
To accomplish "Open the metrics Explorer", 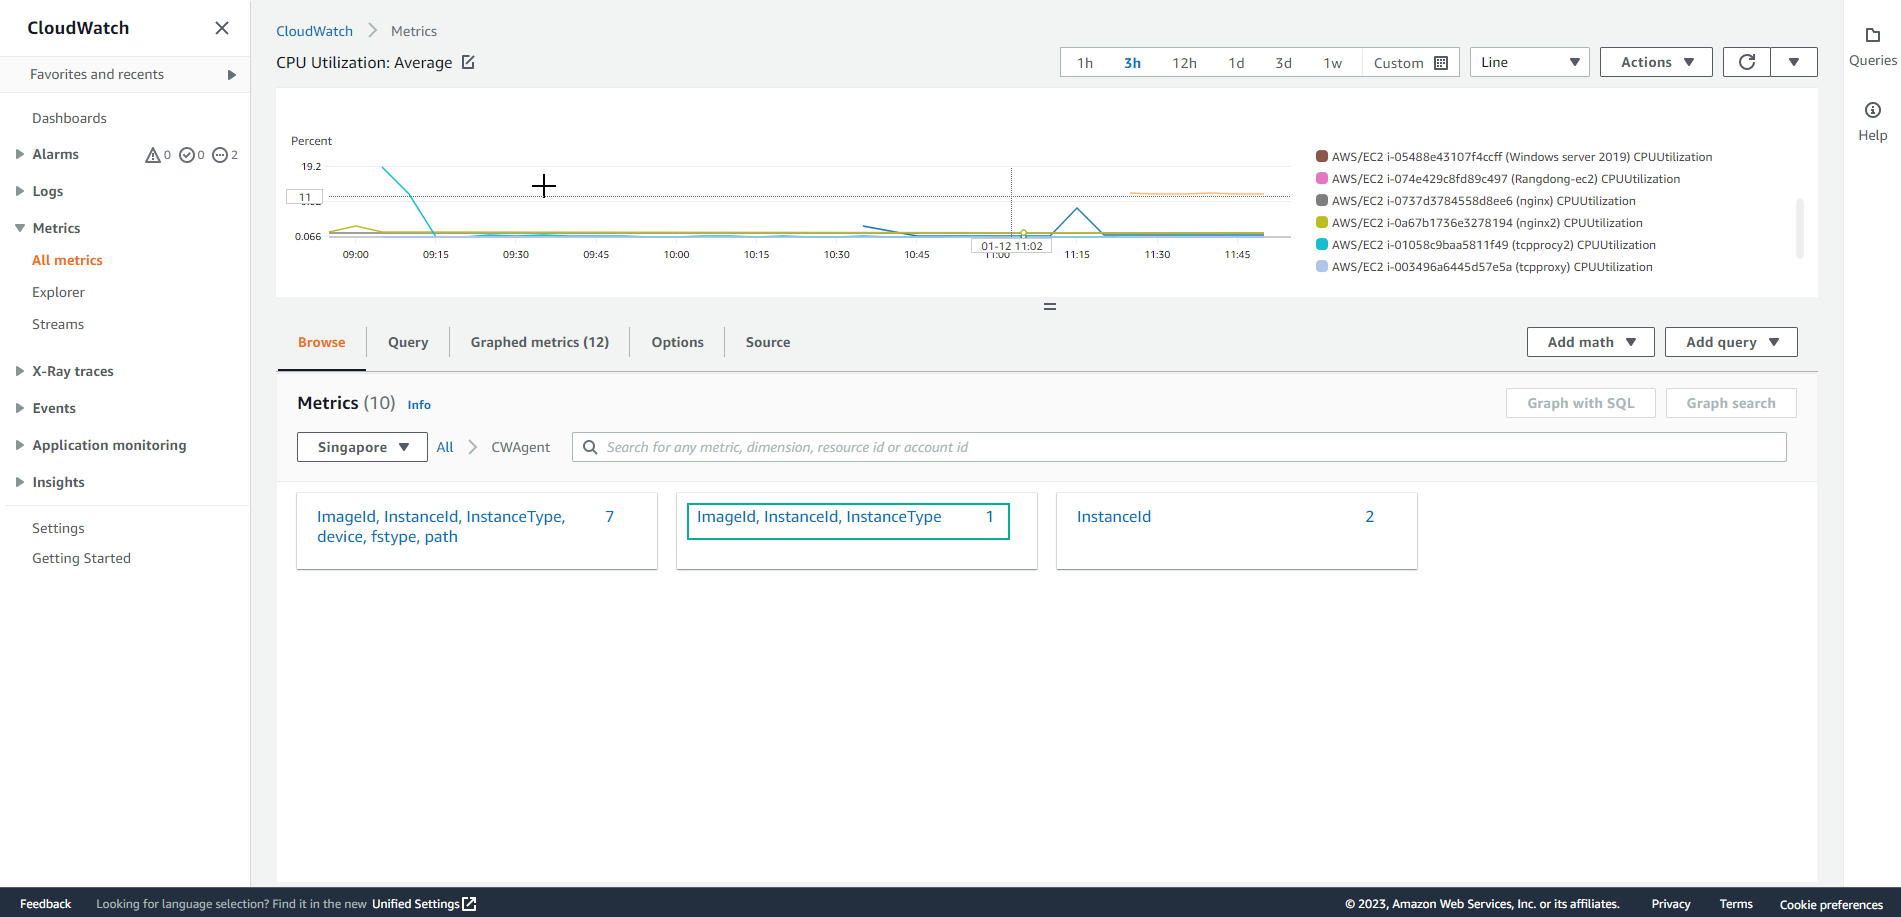I will 58,292.
